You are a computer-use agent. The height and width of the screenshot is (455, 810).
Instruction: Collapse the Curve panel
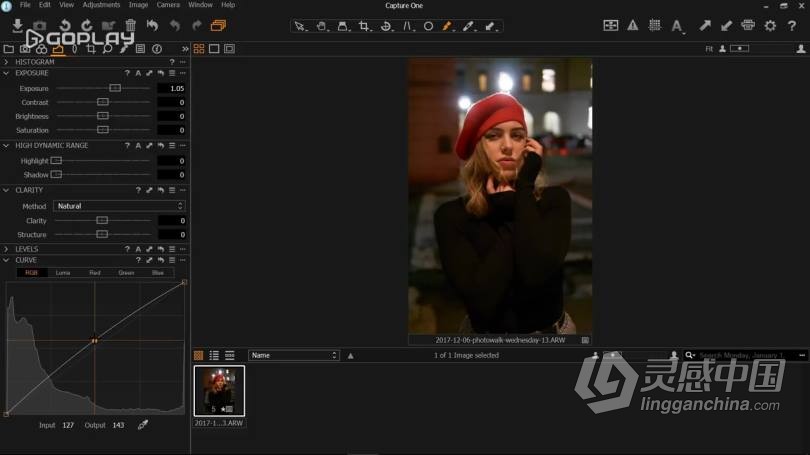point(6,260)
